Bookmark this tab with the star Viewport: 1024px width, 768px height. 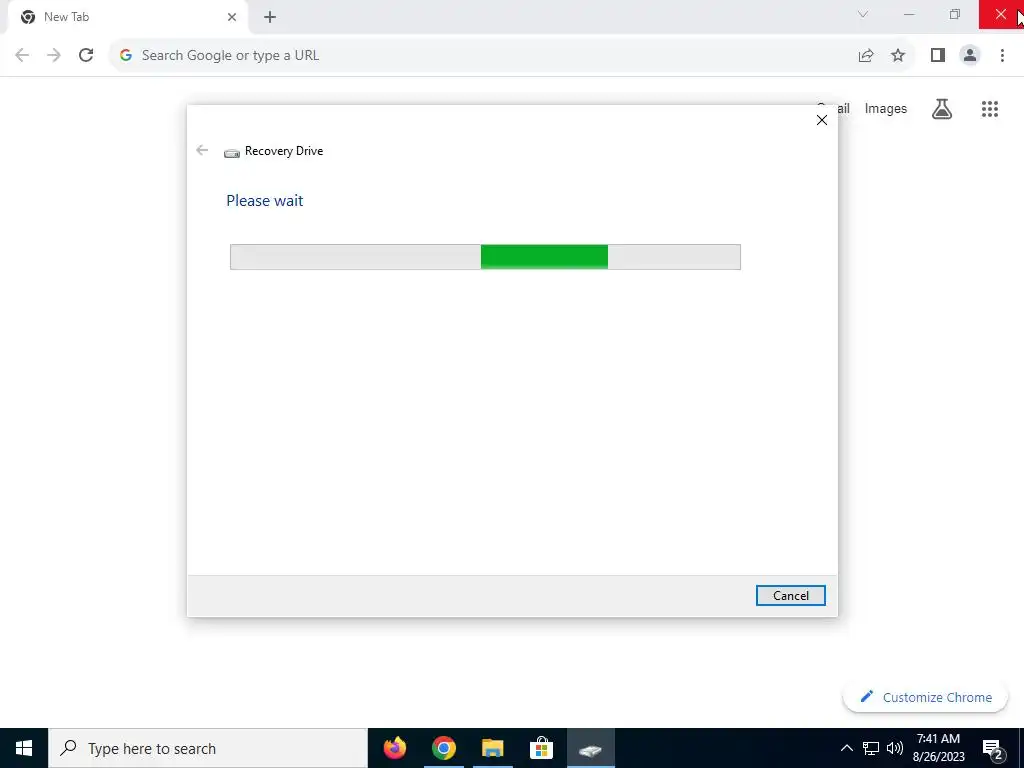click(x=898, y=56)
